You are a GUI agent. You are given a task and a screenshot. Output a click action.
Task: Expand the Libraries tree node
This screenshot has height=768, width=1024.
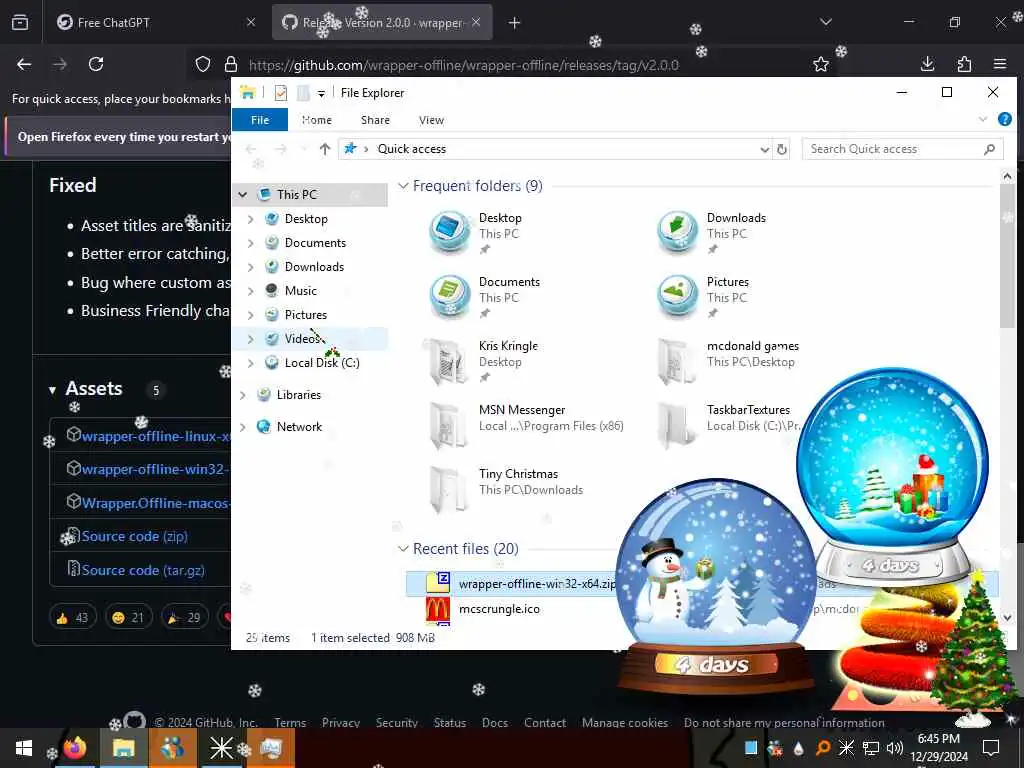pyautogui.click(x=243, y=395)
